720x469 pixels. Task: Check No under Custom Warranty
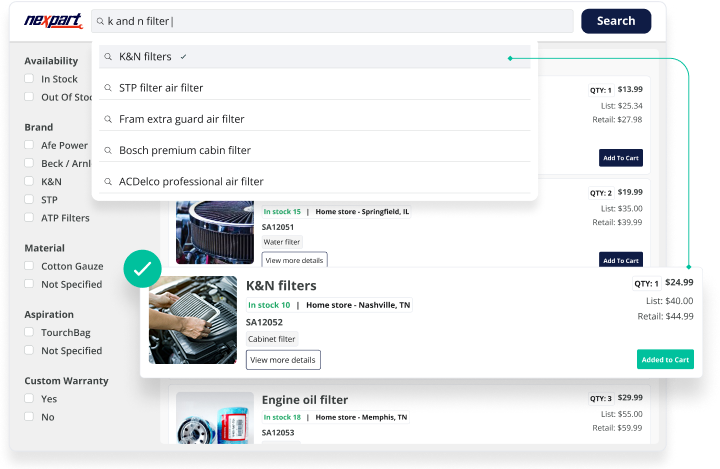[x=29, y=417]
